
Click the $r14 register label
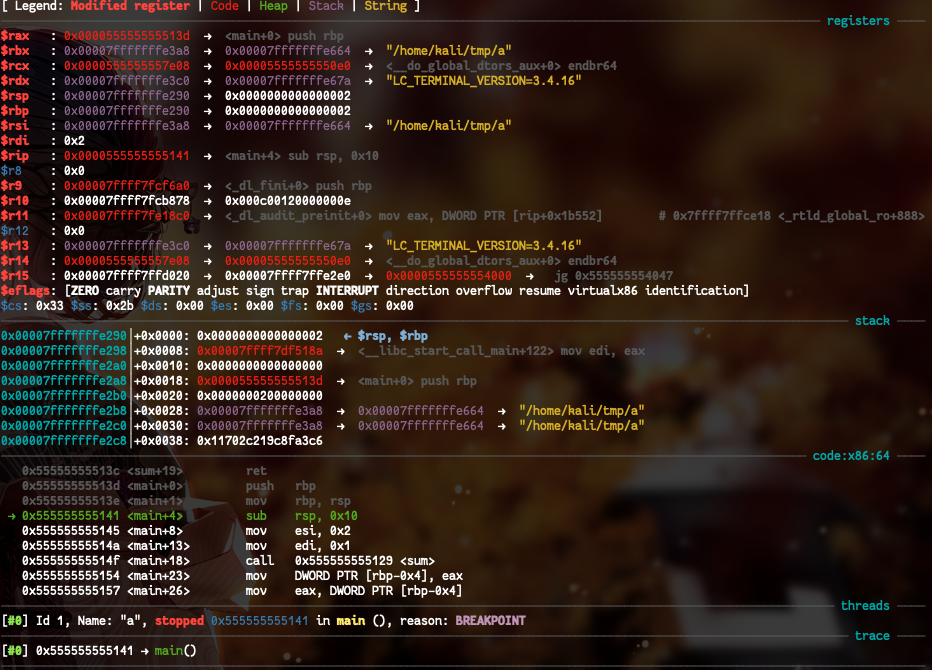pyautogui.click(x=15, y=260)
